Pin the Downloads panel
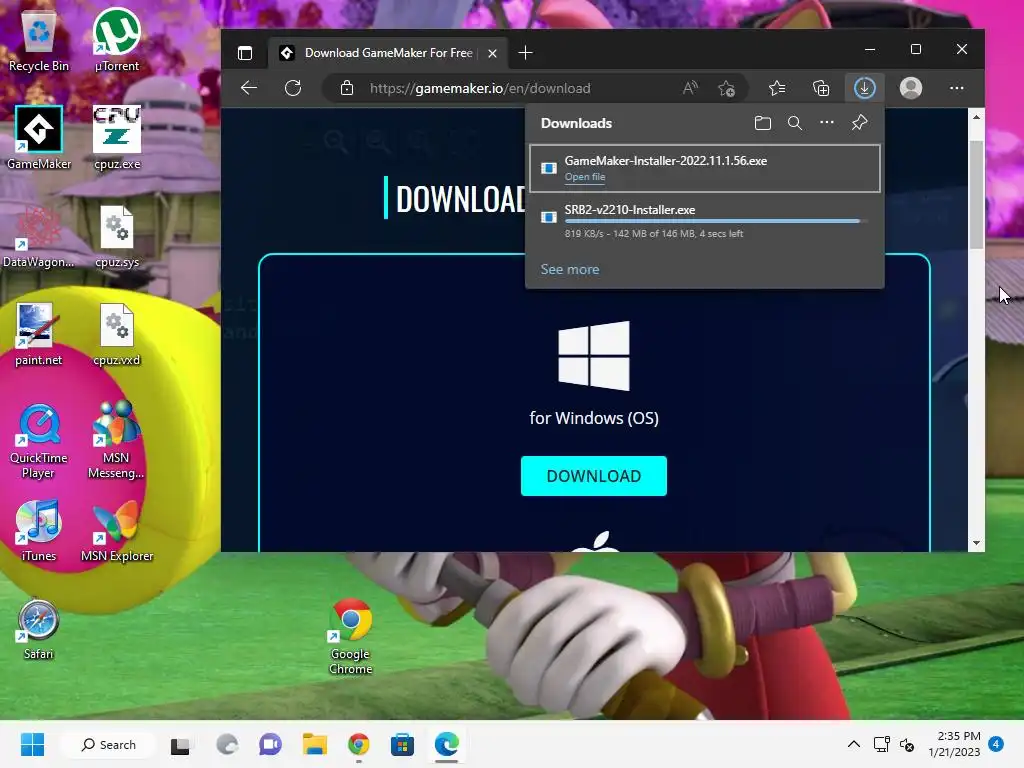Screen dimensions: 1024x768 tap(859, 123)
